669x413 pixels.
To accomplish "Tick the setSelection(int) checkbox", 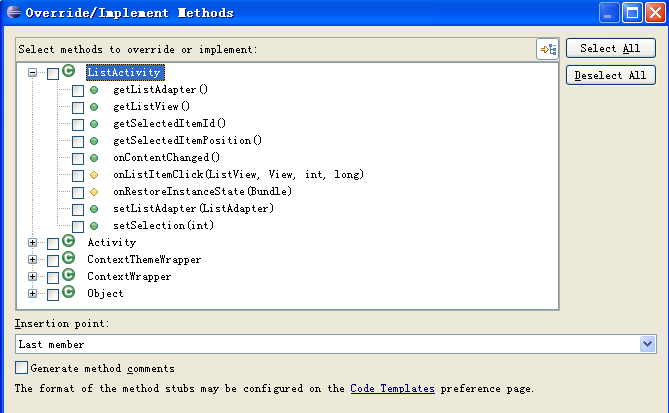I will [x=78, y=227].
